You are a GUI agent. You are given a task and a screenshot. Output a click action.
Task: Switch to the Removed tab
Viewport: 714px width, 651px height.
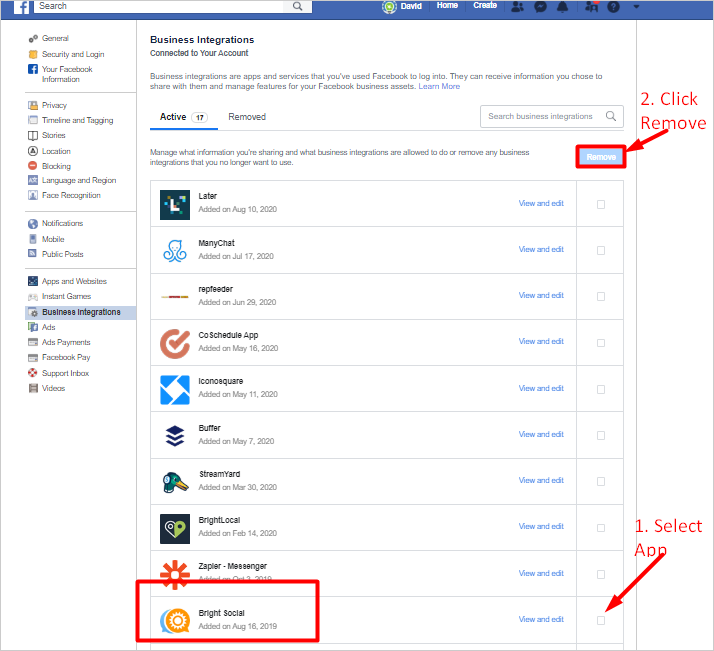[x=247, y=117]
